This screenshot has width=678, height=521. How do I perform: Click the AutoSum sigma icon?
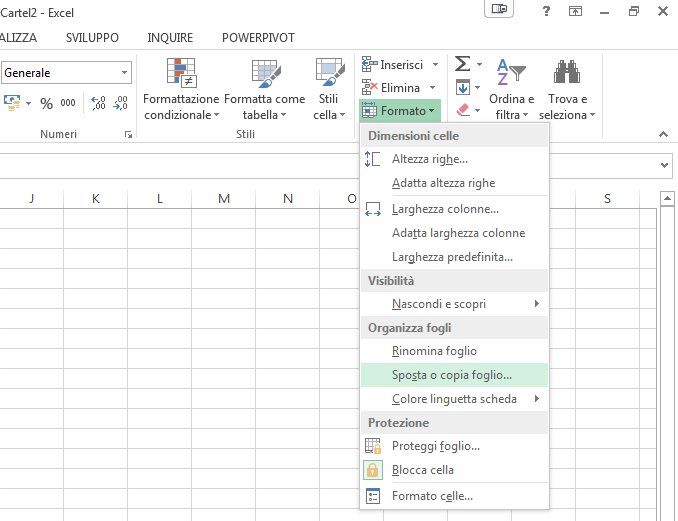(463, 64)
